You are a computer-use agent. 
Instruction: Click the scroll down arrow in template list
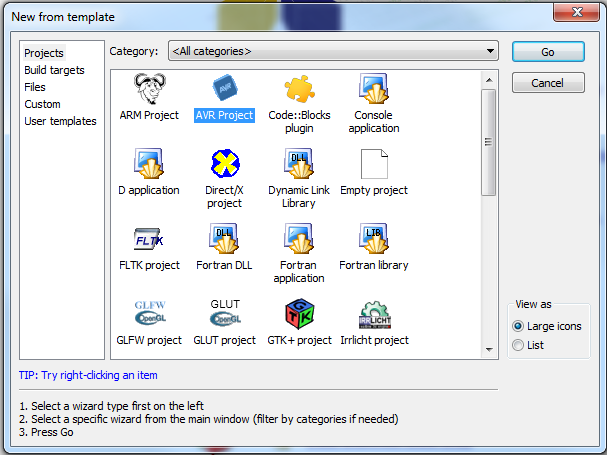[x=489, y=350]
